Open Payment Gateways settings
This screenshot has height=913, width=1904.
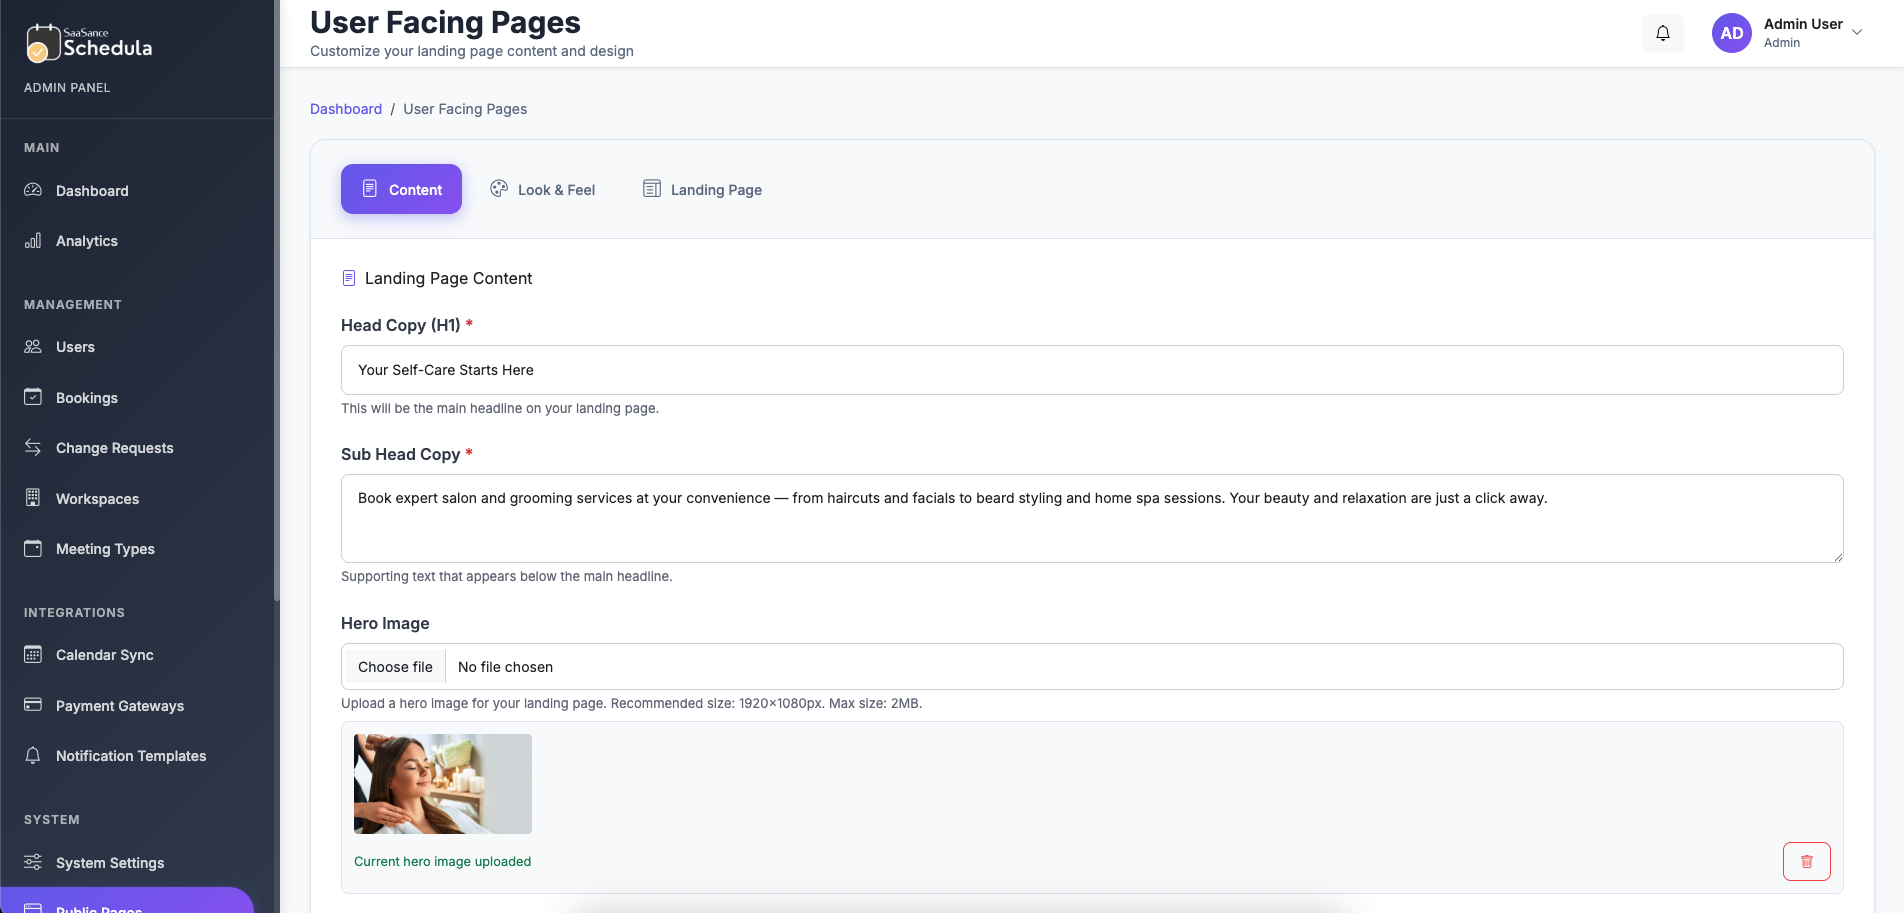click(x=119, y=706)
